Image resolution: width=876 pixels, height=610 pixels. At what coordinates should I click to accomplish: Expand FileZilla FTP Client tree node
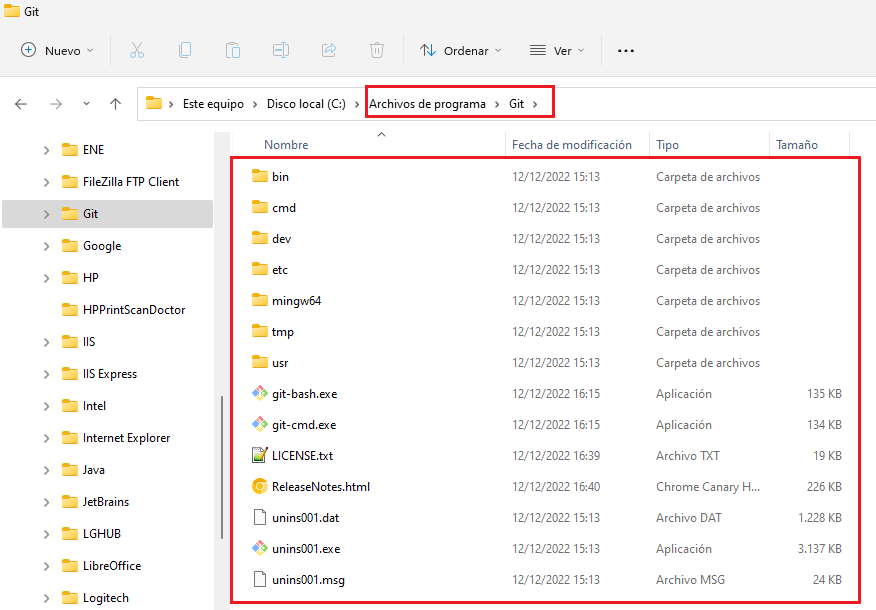pos(46,182)
